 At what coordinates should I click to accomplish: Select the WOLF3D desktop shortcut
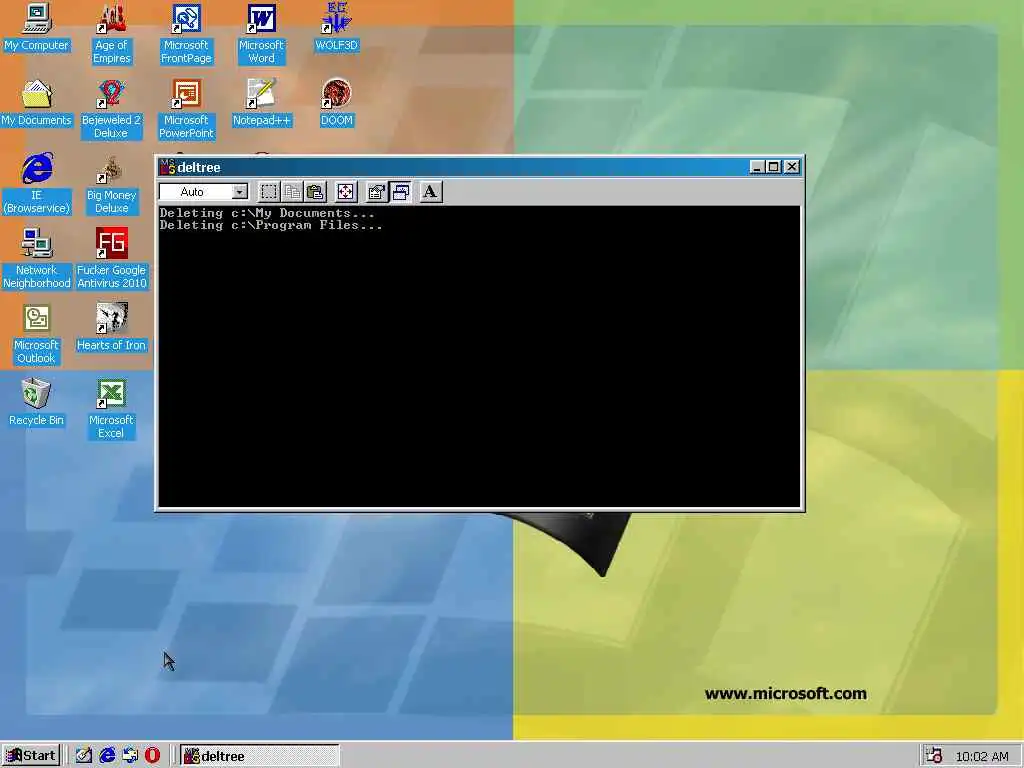tap(336, 27)
